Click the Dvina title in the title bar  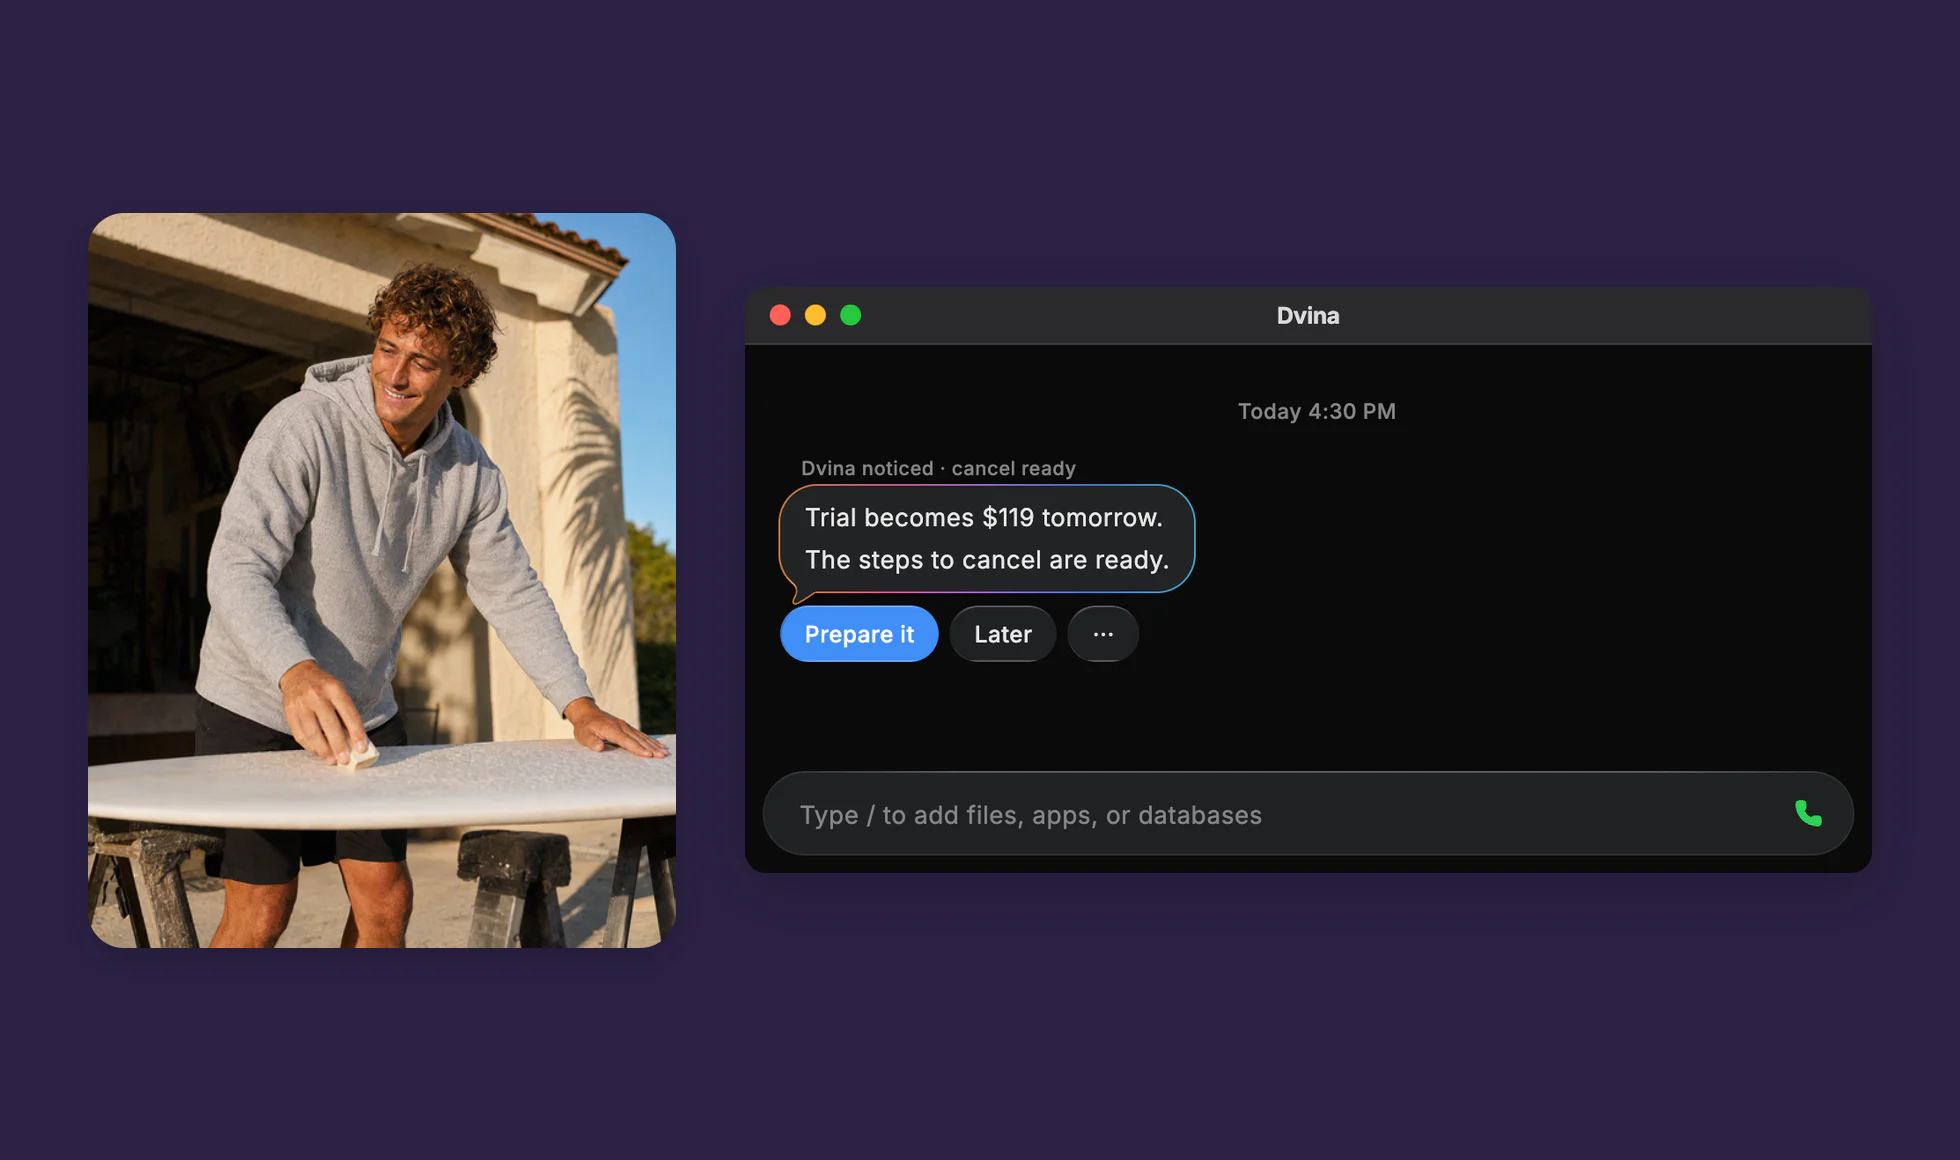click(x=1307, y=316)
